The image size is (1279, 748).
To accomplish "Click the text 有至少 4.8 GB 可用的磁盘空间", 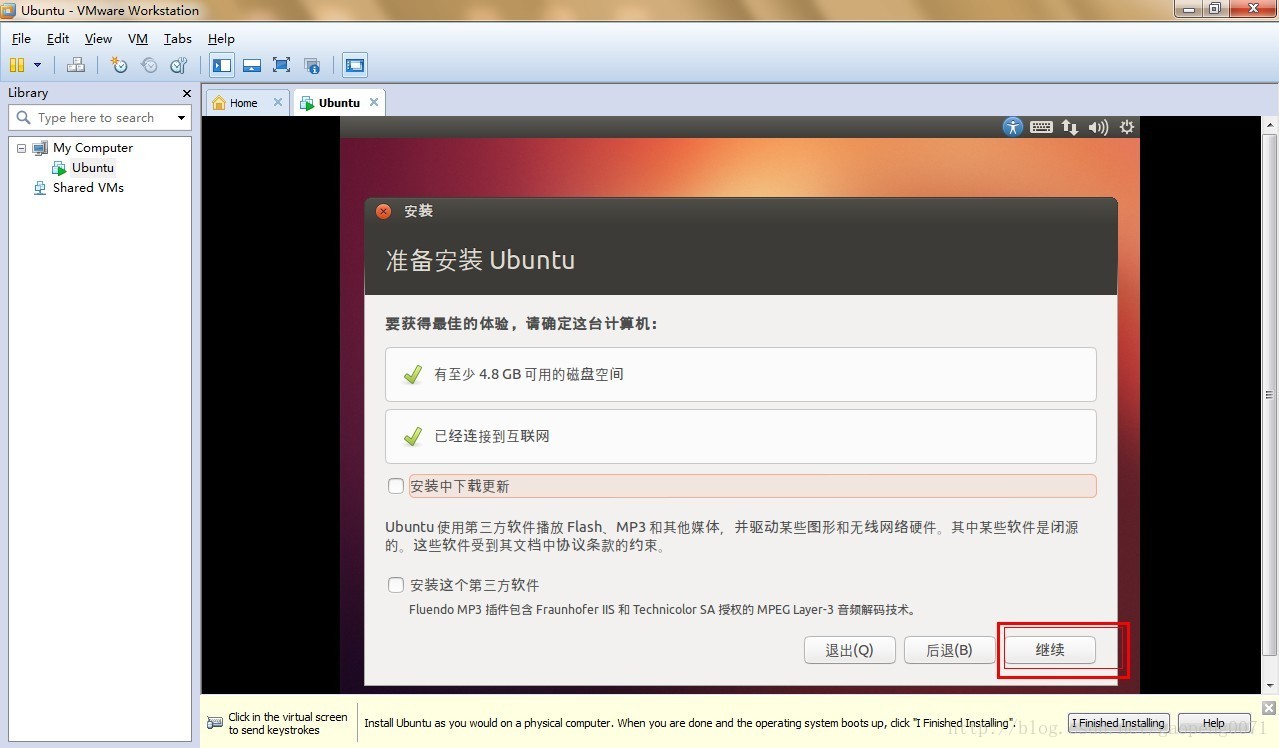I will point(529,374).
